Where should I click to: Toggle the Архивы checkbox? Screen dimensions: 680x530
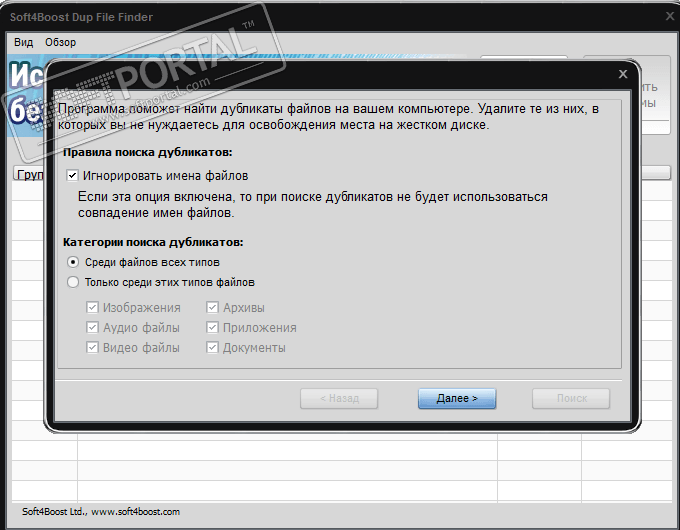point(212,308)
